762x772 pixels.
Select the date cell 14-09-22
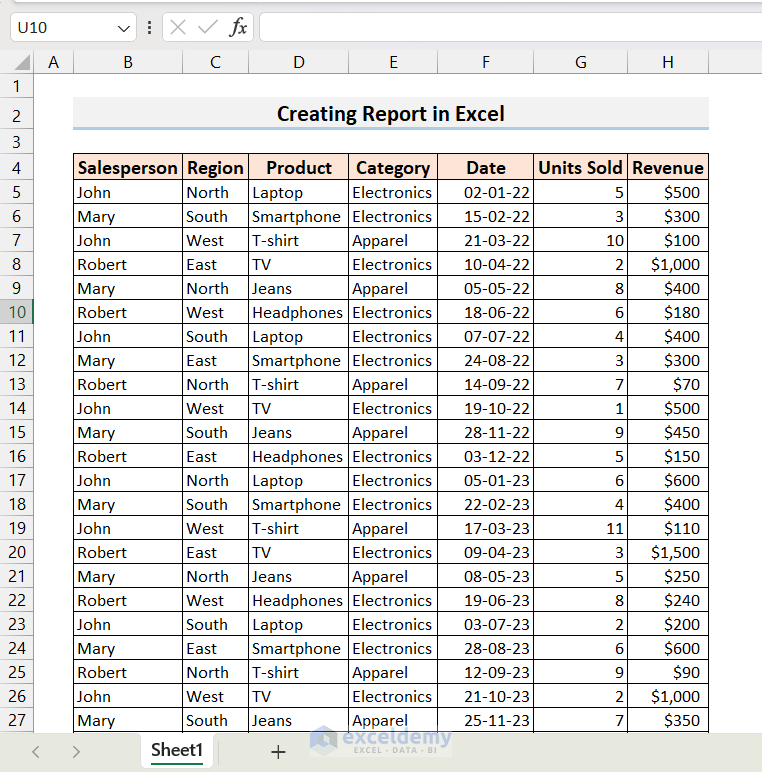pyautogui.click(x=486, y=384)
